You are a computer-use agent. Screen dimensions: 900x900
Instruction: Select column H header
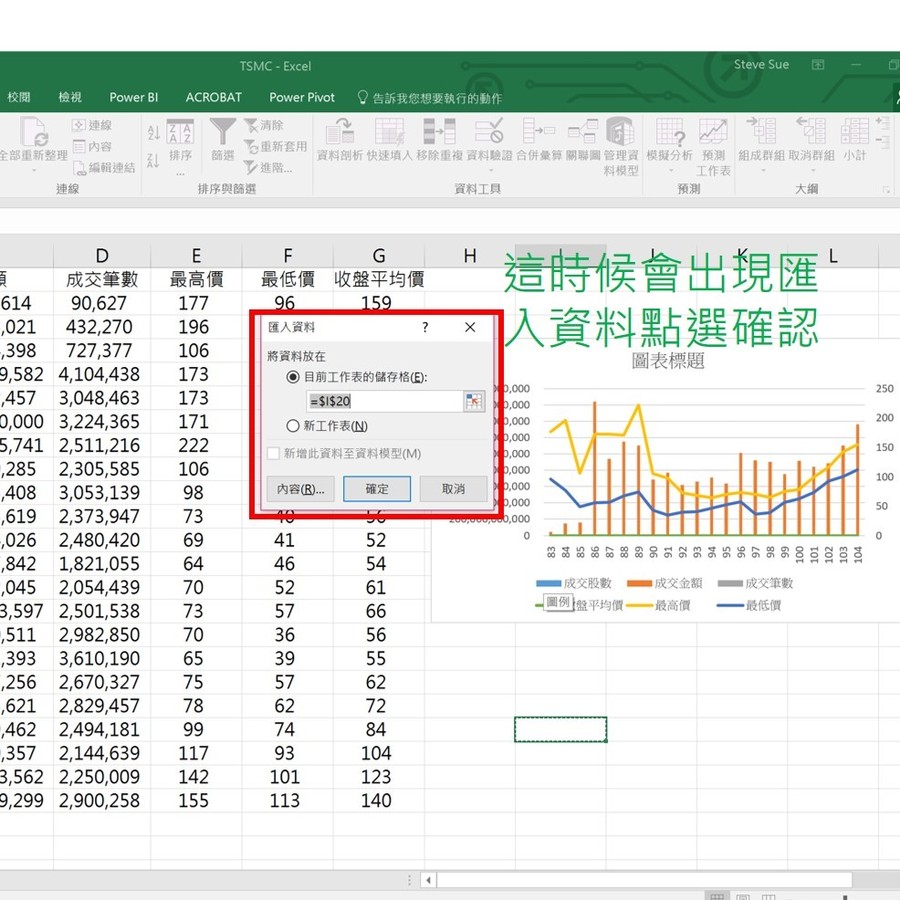[x=470, y=255]
